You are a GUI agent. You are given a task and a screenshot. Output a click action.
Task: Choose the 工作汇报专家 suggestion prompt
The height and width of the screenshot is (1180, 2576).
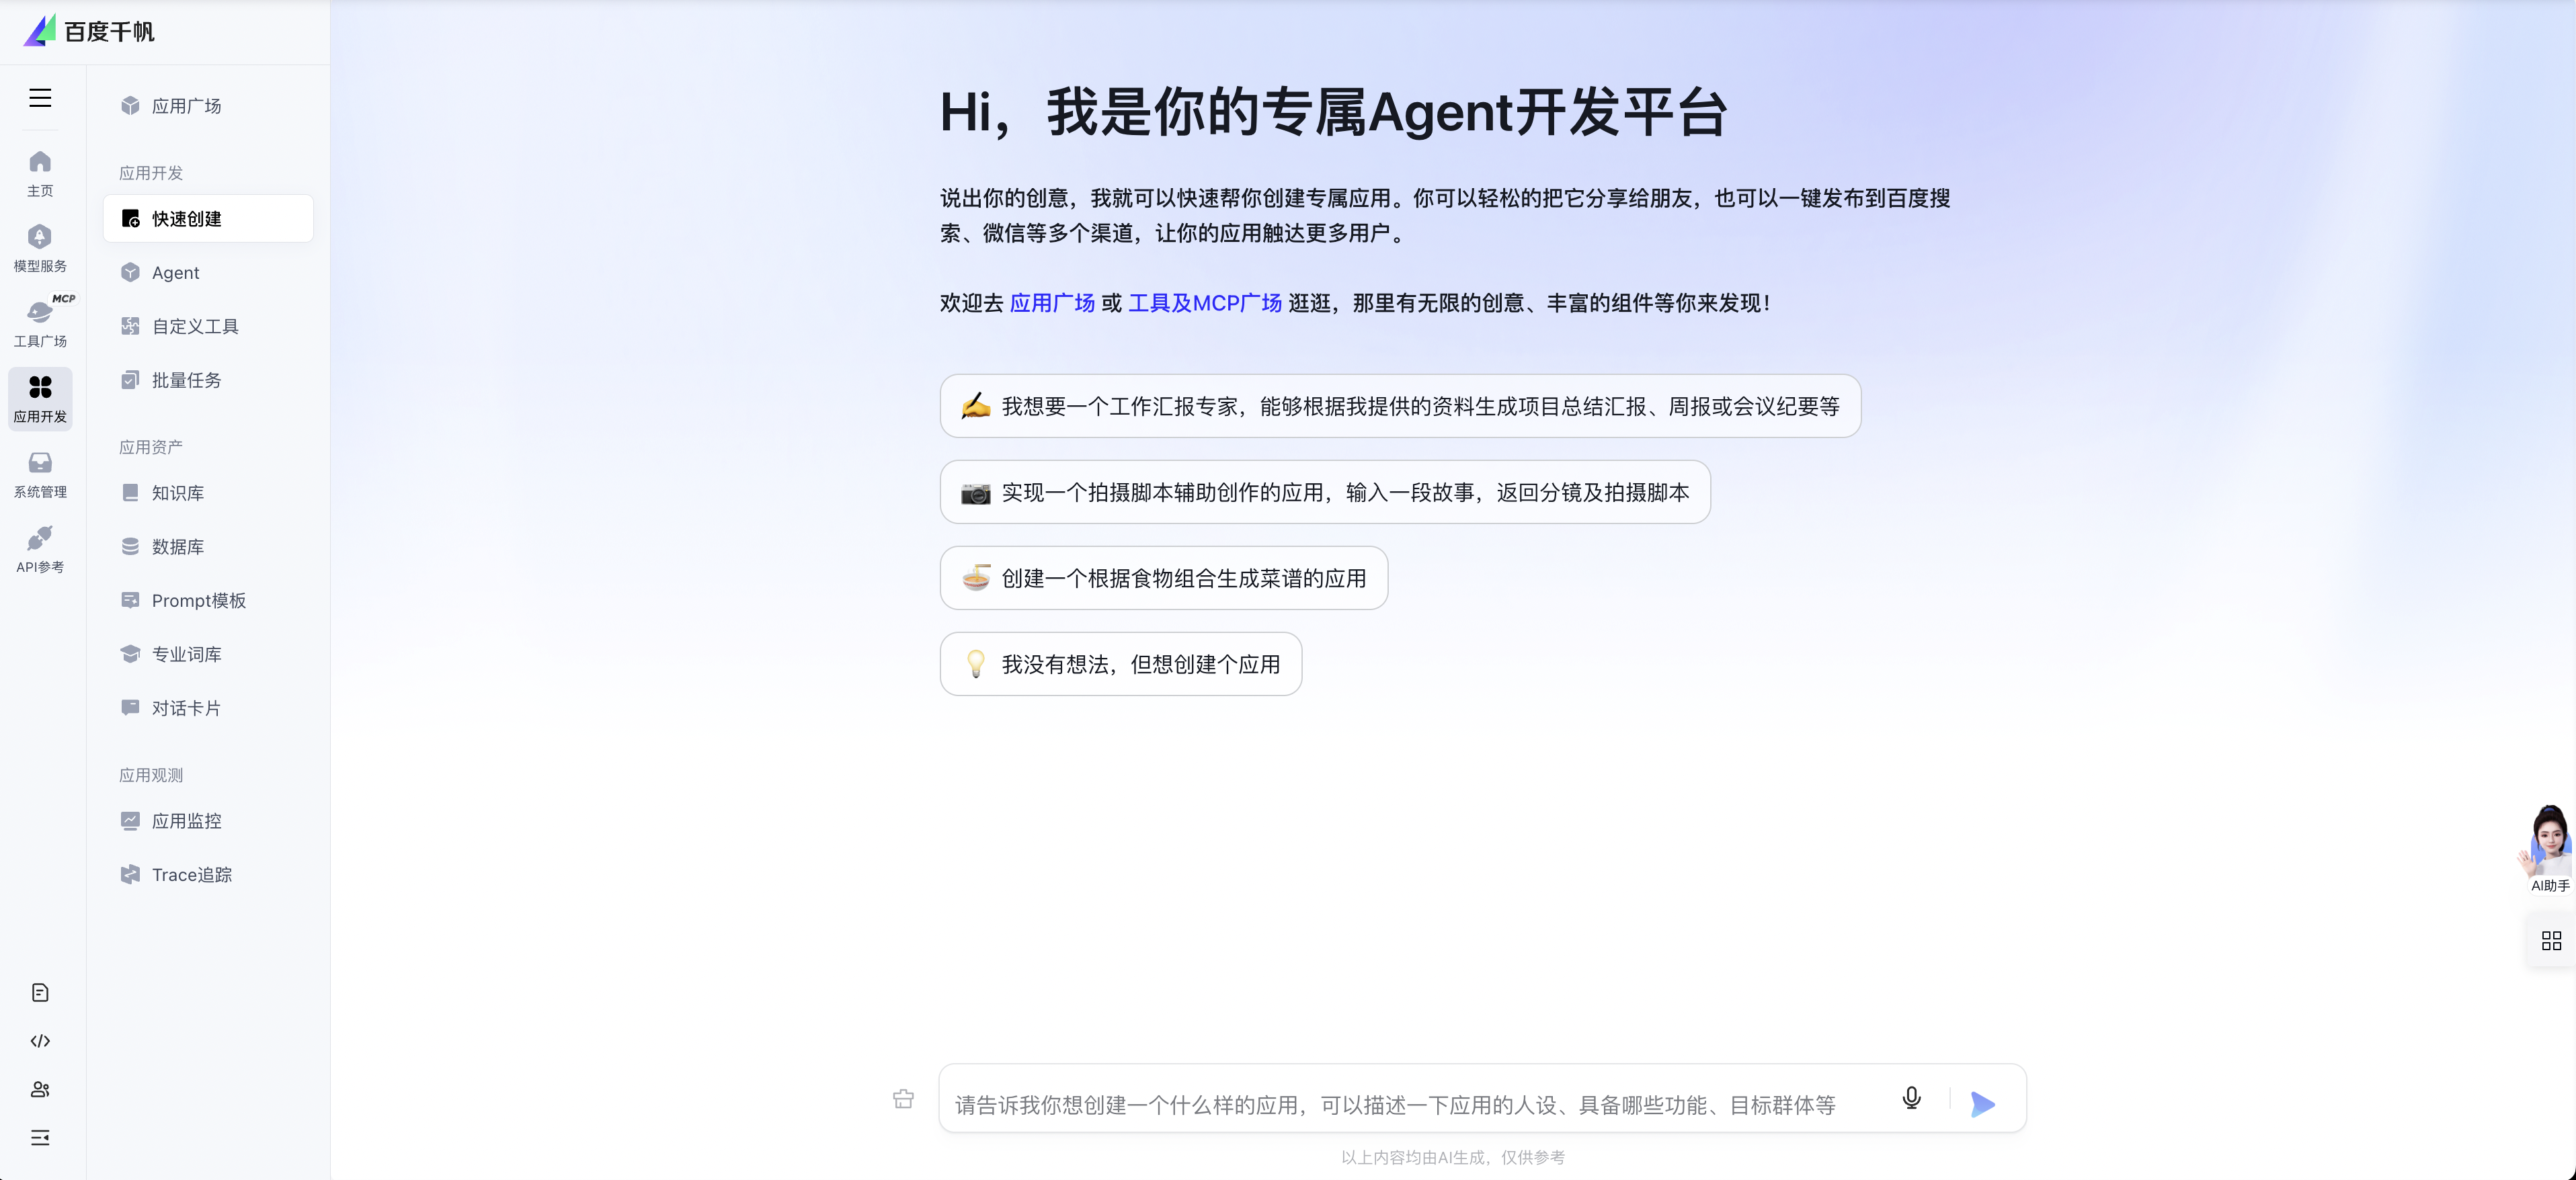point(1399,406)
